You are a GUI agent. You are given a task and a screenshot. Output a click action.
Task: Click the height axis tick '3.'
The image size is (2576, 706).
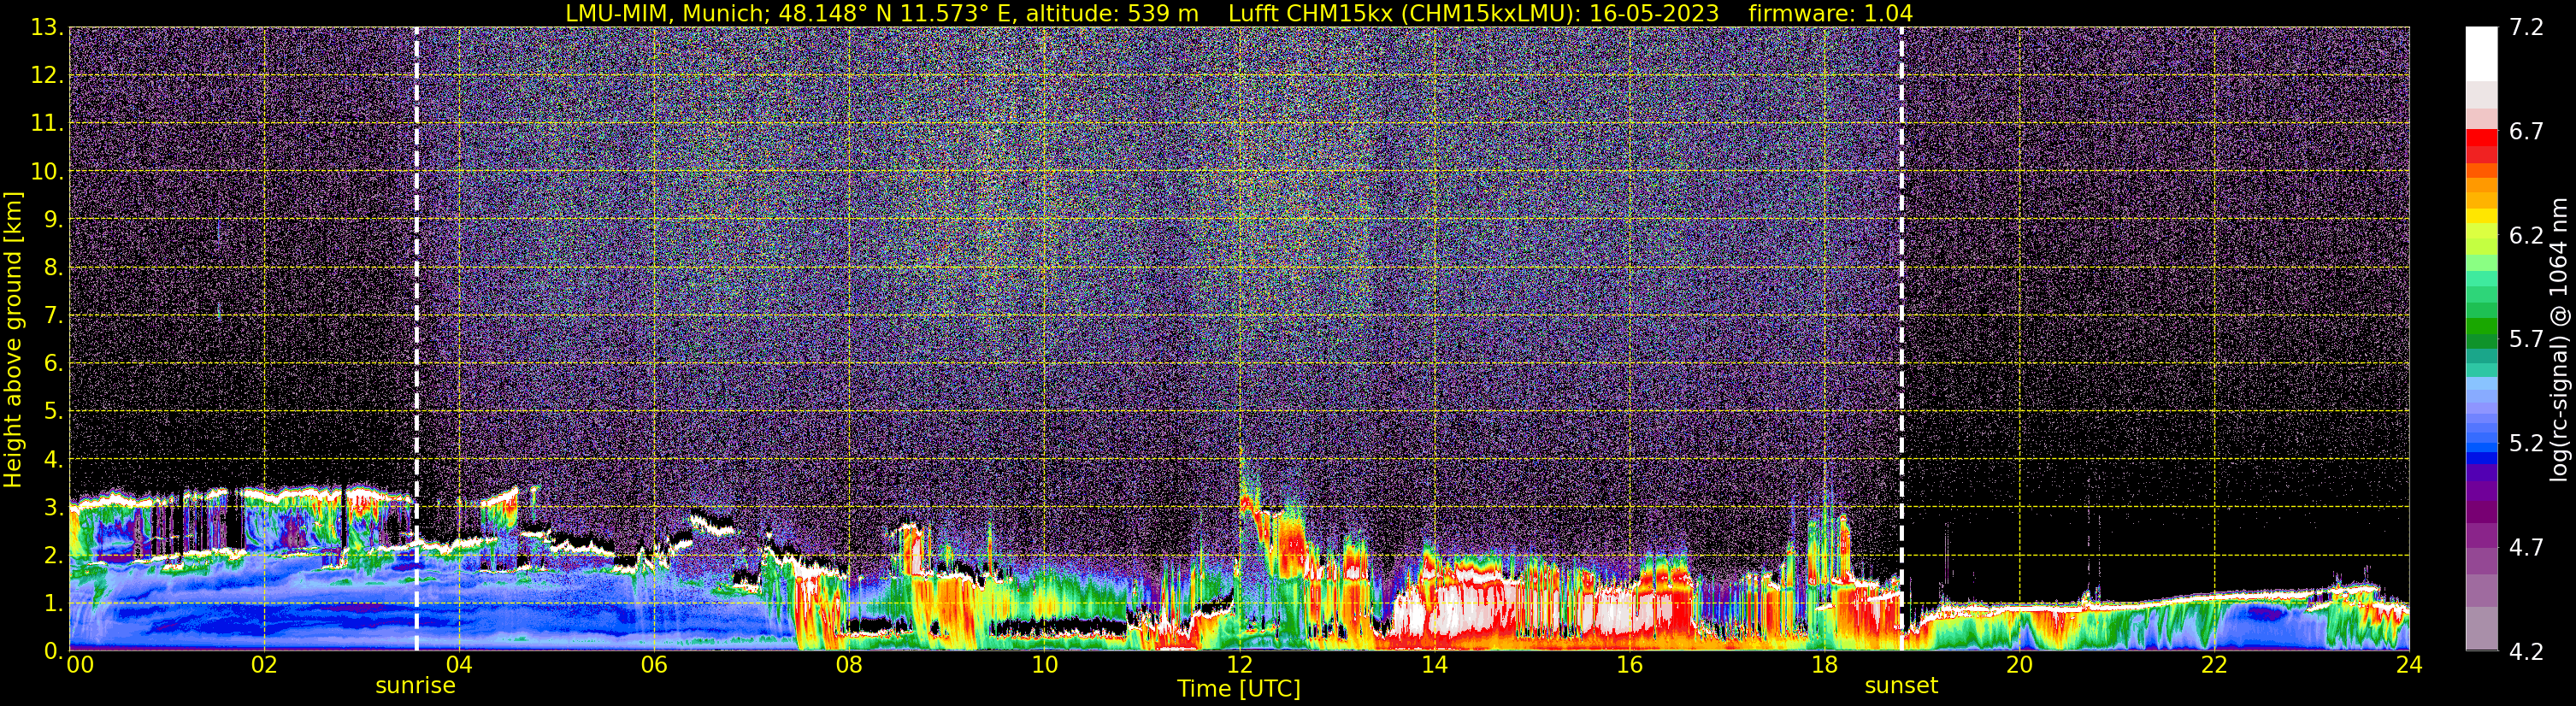point(52,507)
